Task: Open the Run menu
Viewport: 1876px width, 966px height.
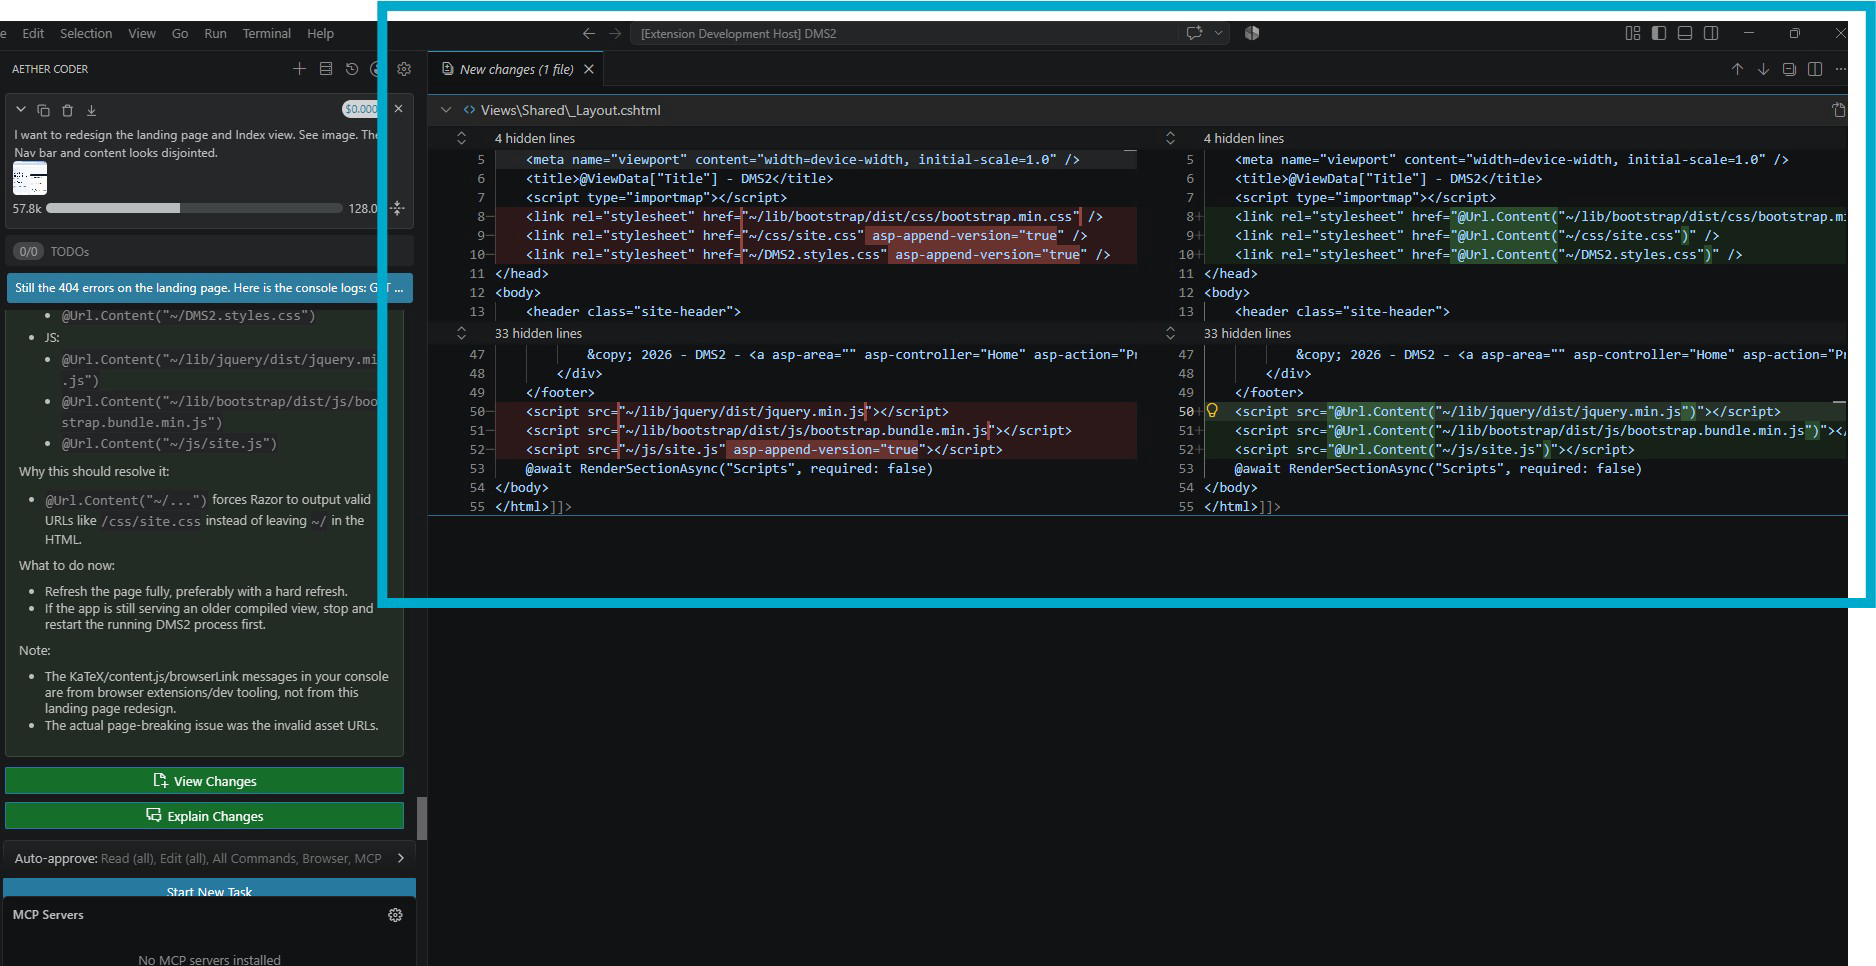Action: tap(215, 33)
